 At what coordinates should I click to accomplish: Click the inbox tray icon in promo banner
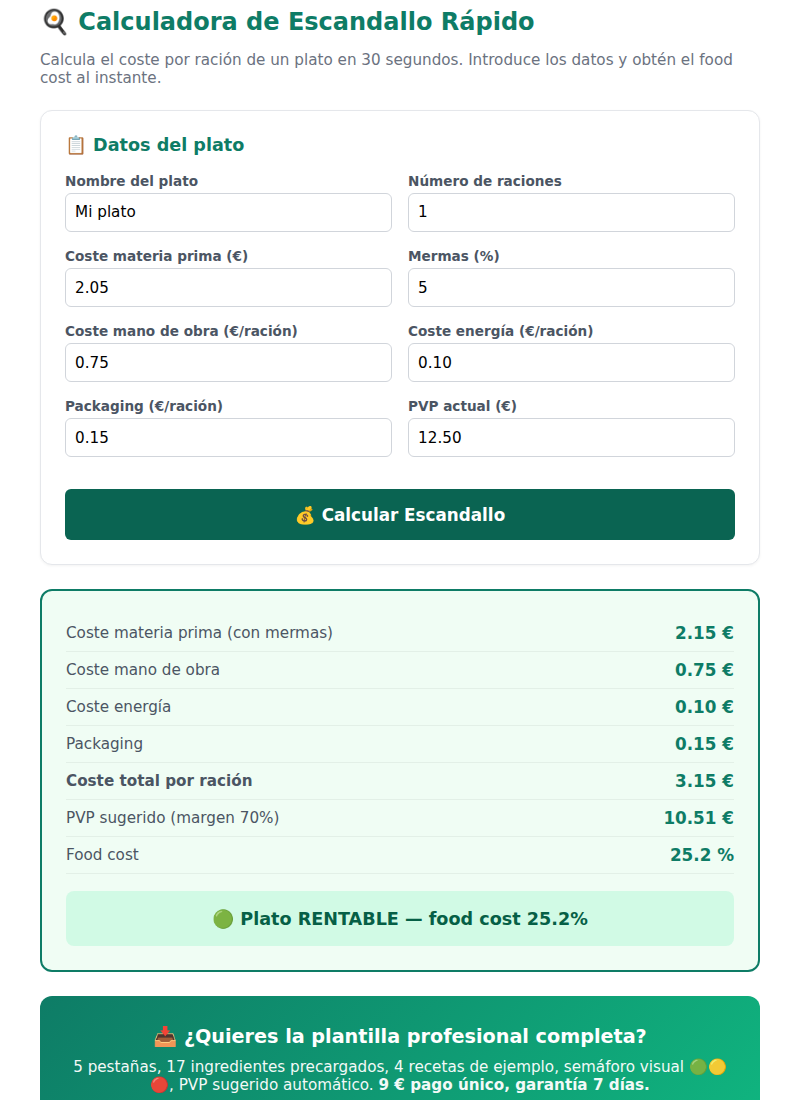[165, 1036]
